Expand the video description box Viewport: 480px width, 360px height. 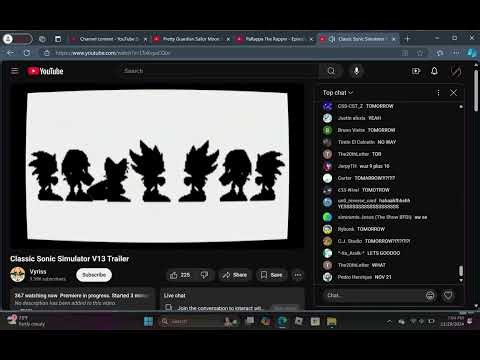coord(83,299)
